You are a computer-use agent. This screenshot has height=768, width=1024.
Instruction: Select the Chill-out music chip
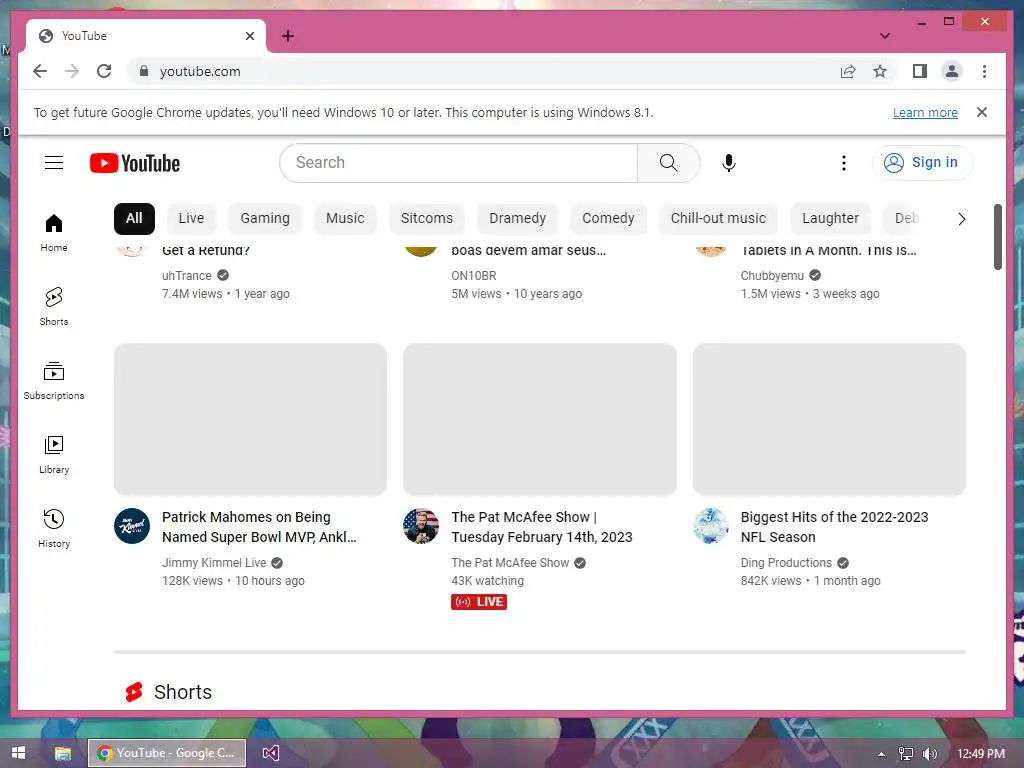point(718,218)
